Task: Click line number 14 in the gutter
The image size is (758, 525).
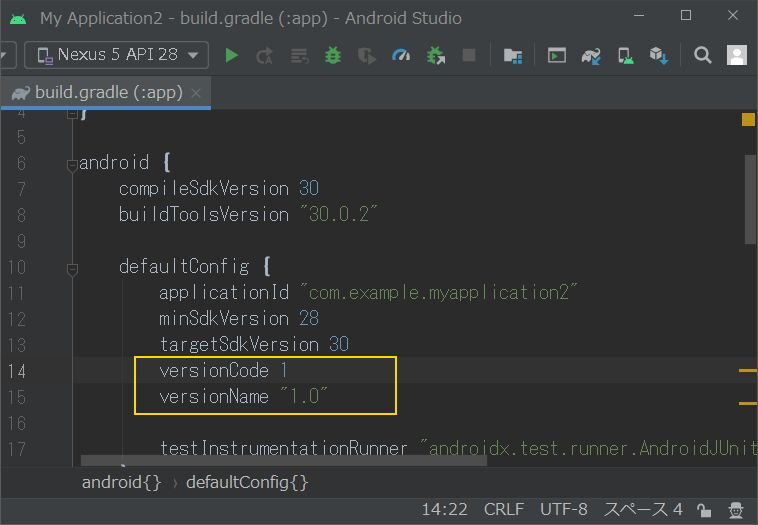Action: click(16, 371)
